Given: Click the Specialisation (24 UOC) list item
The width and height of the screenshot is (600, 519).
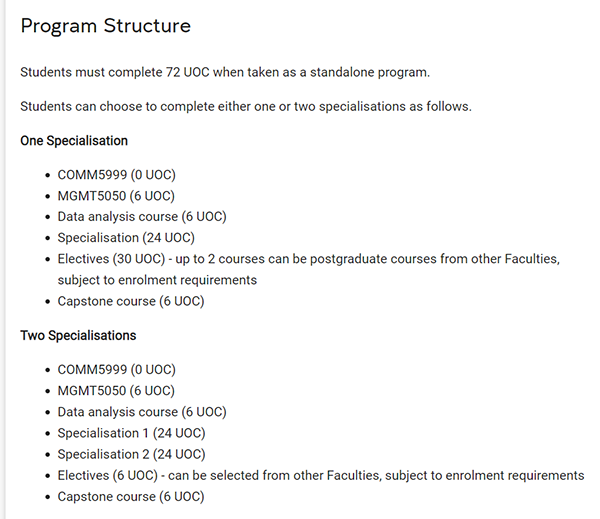Looking at the screenshot, I should click(126, 238).
